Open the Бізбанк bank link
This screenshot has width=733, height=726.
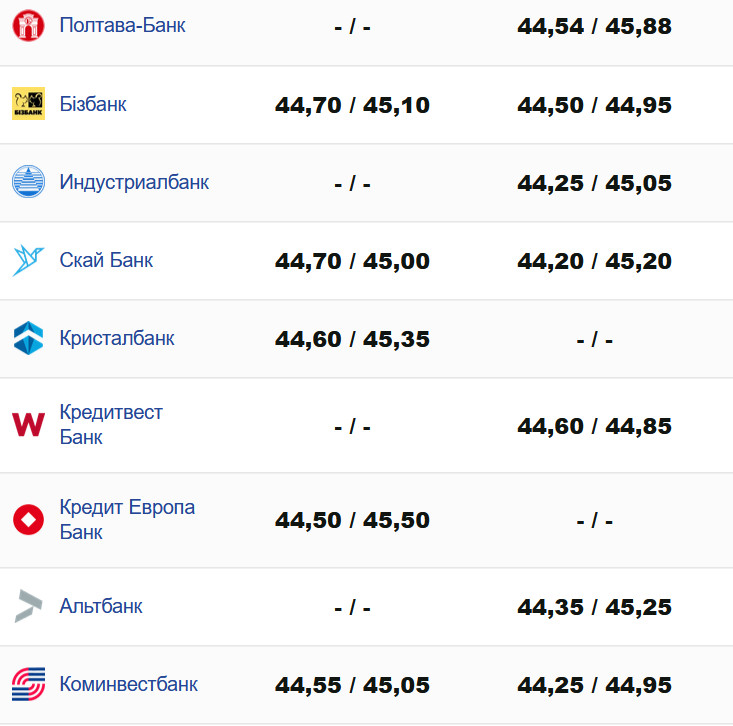pyautogui.click(x=93, y=103)
